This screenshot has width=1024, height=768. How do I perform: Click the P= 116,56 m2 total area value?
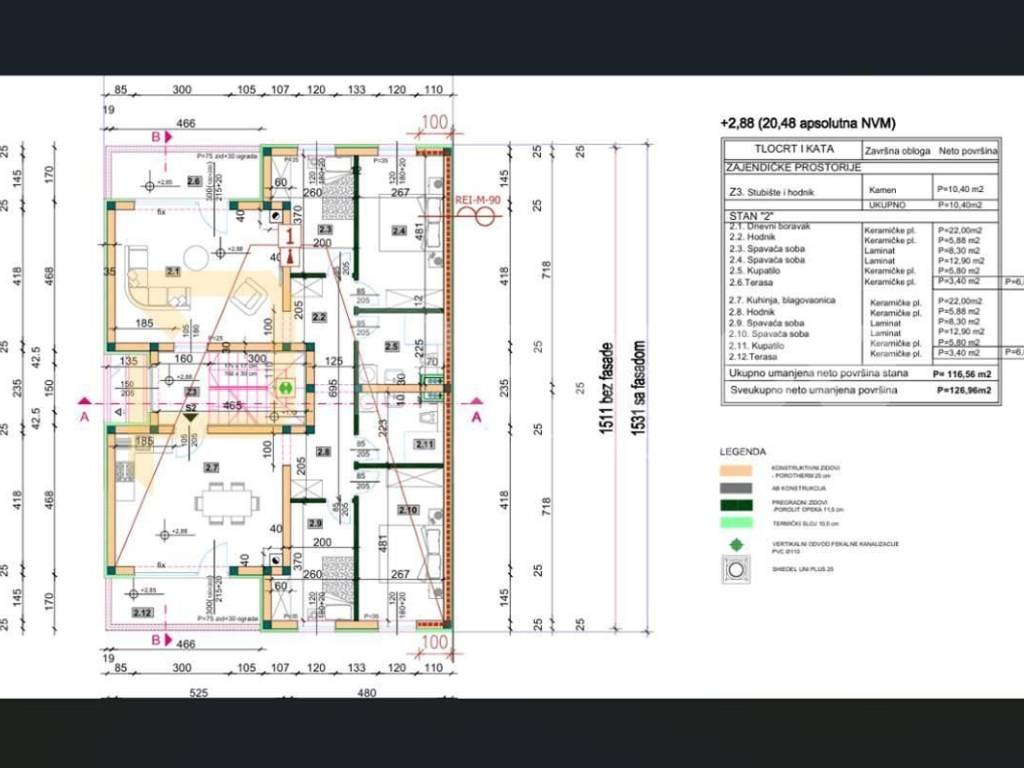point(962,372)
